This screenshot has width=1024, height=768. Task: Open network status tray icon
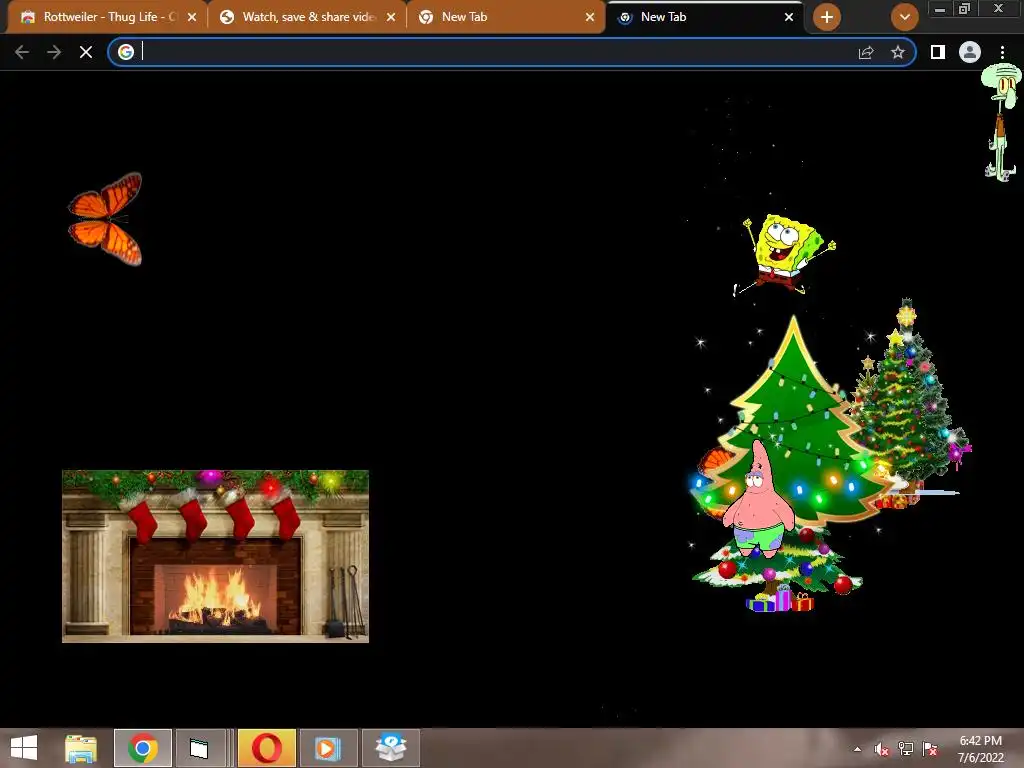pyautogui.click(x=906, y=749)
